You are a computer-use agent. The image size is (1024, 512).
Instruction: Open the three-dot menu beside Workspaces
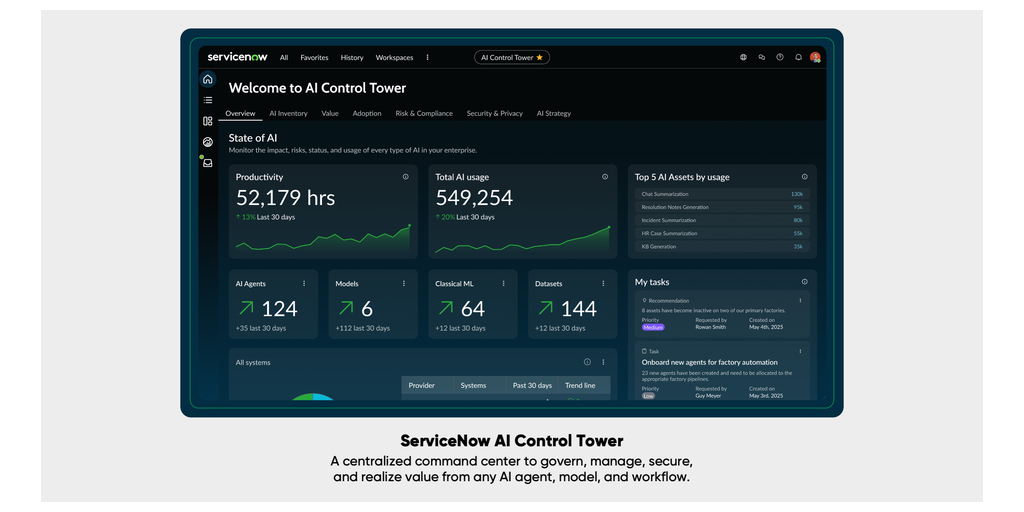428,58
